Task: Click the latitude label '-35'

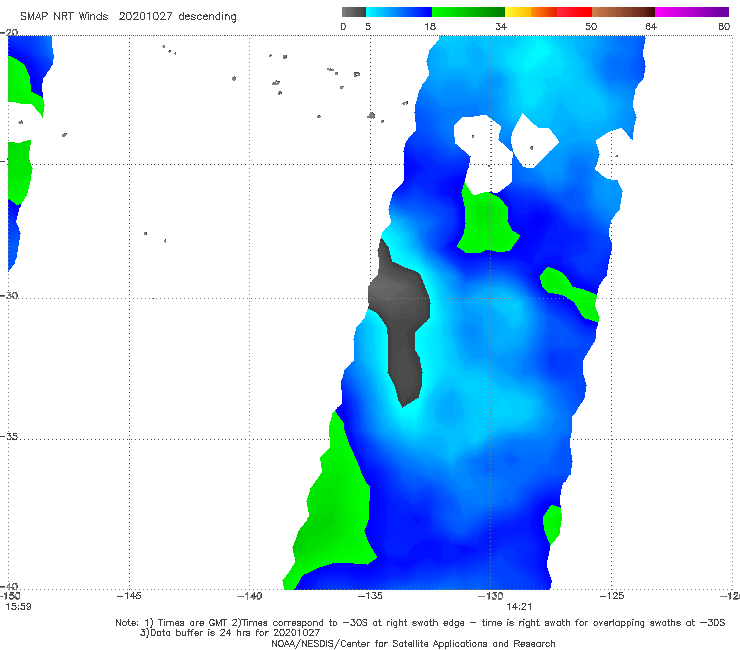Action: [x=9, y=437]
